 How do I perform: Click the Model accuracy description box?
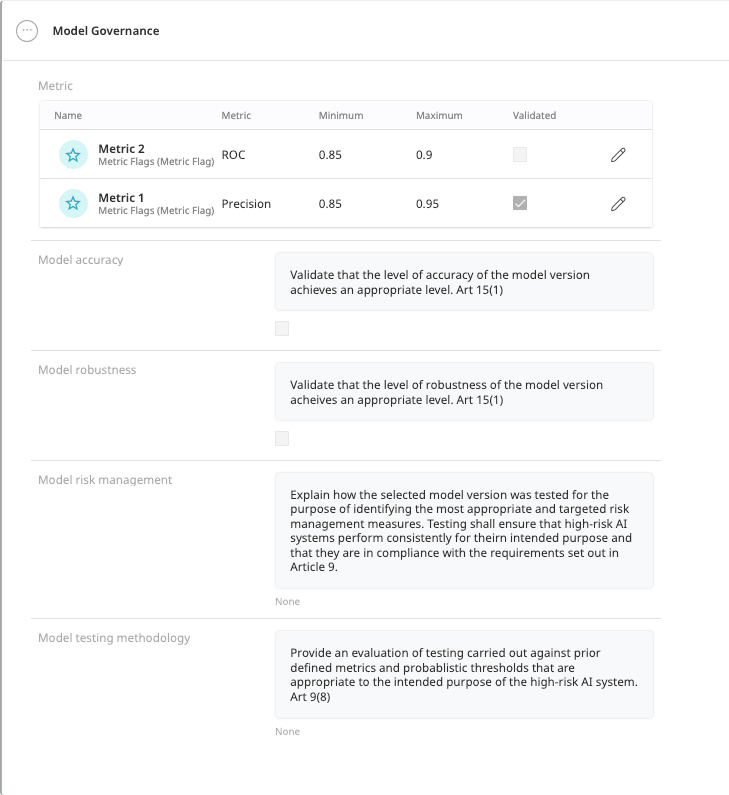pos(464,282)
